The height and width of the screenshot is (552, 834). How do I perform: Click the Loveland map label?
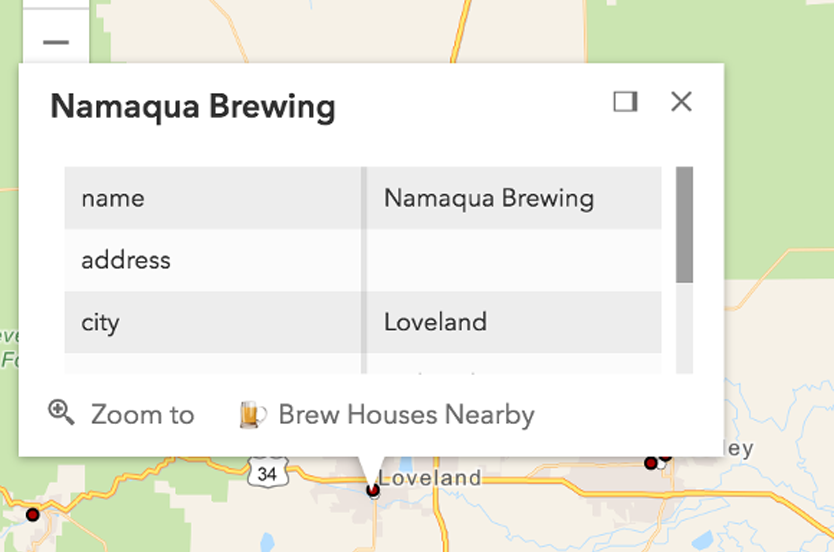(430, 478)
